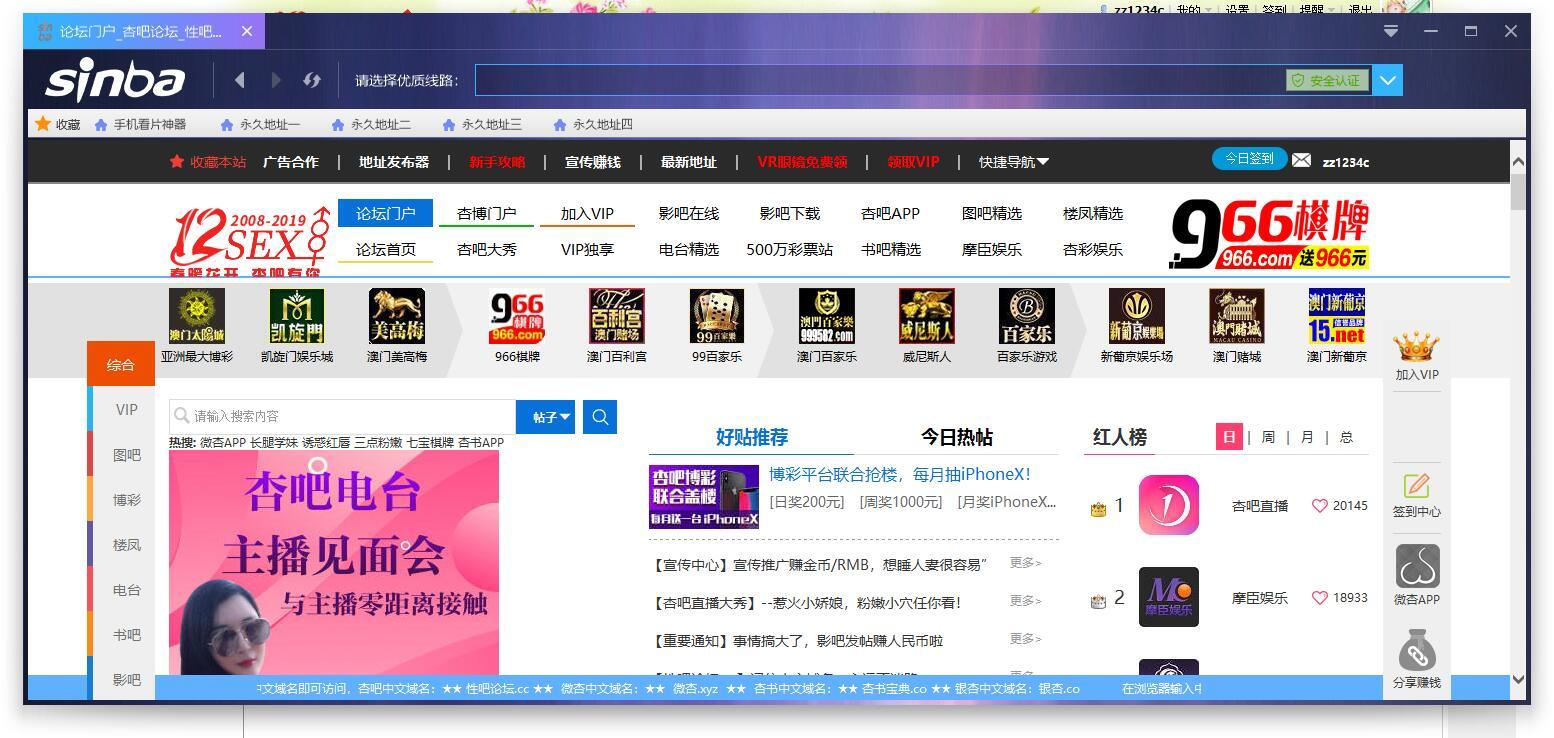
Task: Reload the page using the refresh icon
Action: (x=312, y=80)
